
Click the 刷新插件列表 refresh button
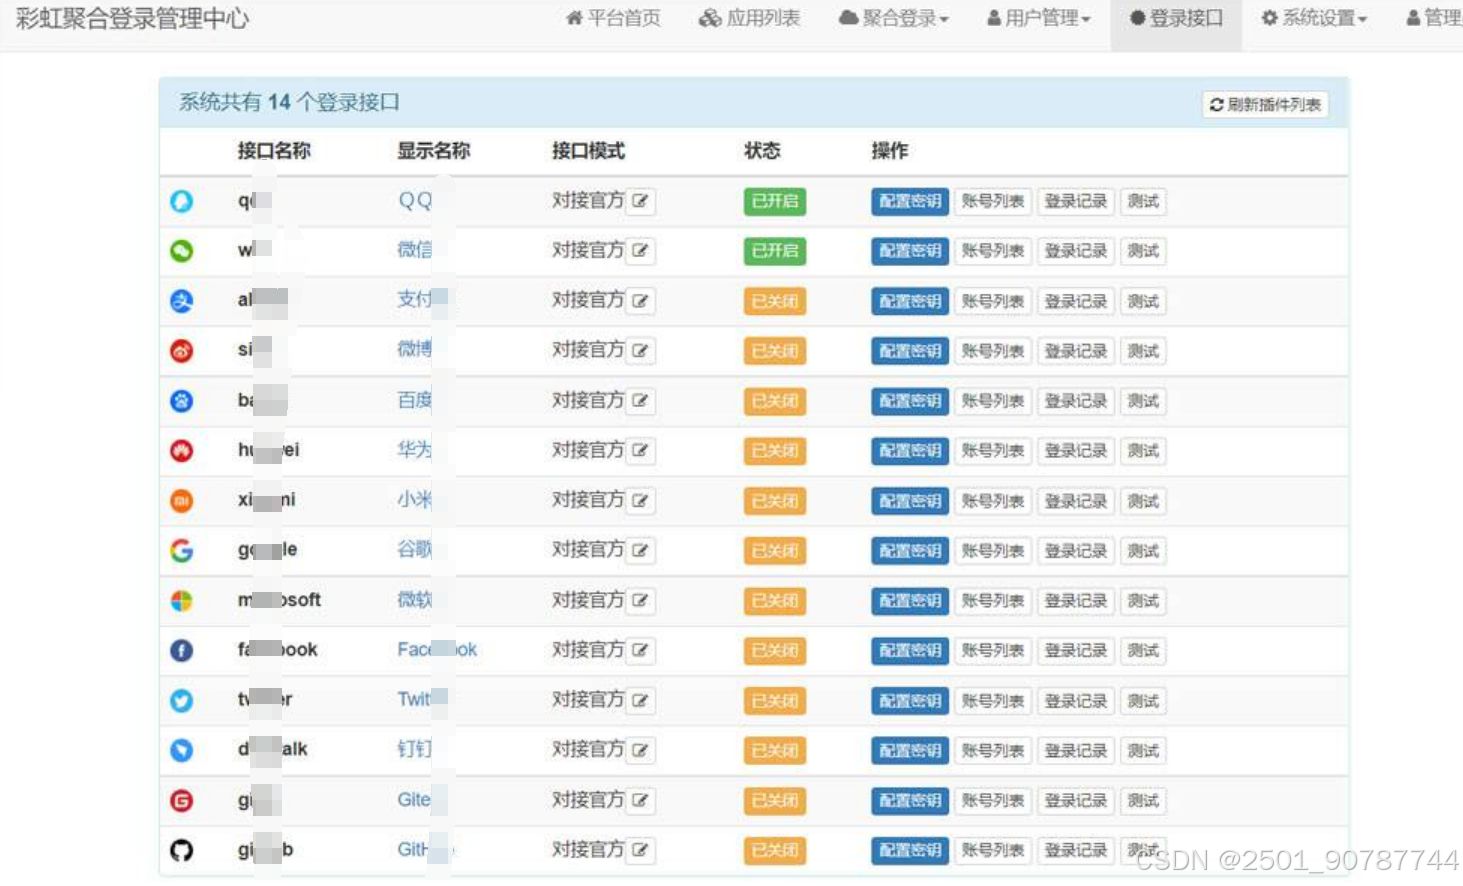click(1265, 103)
